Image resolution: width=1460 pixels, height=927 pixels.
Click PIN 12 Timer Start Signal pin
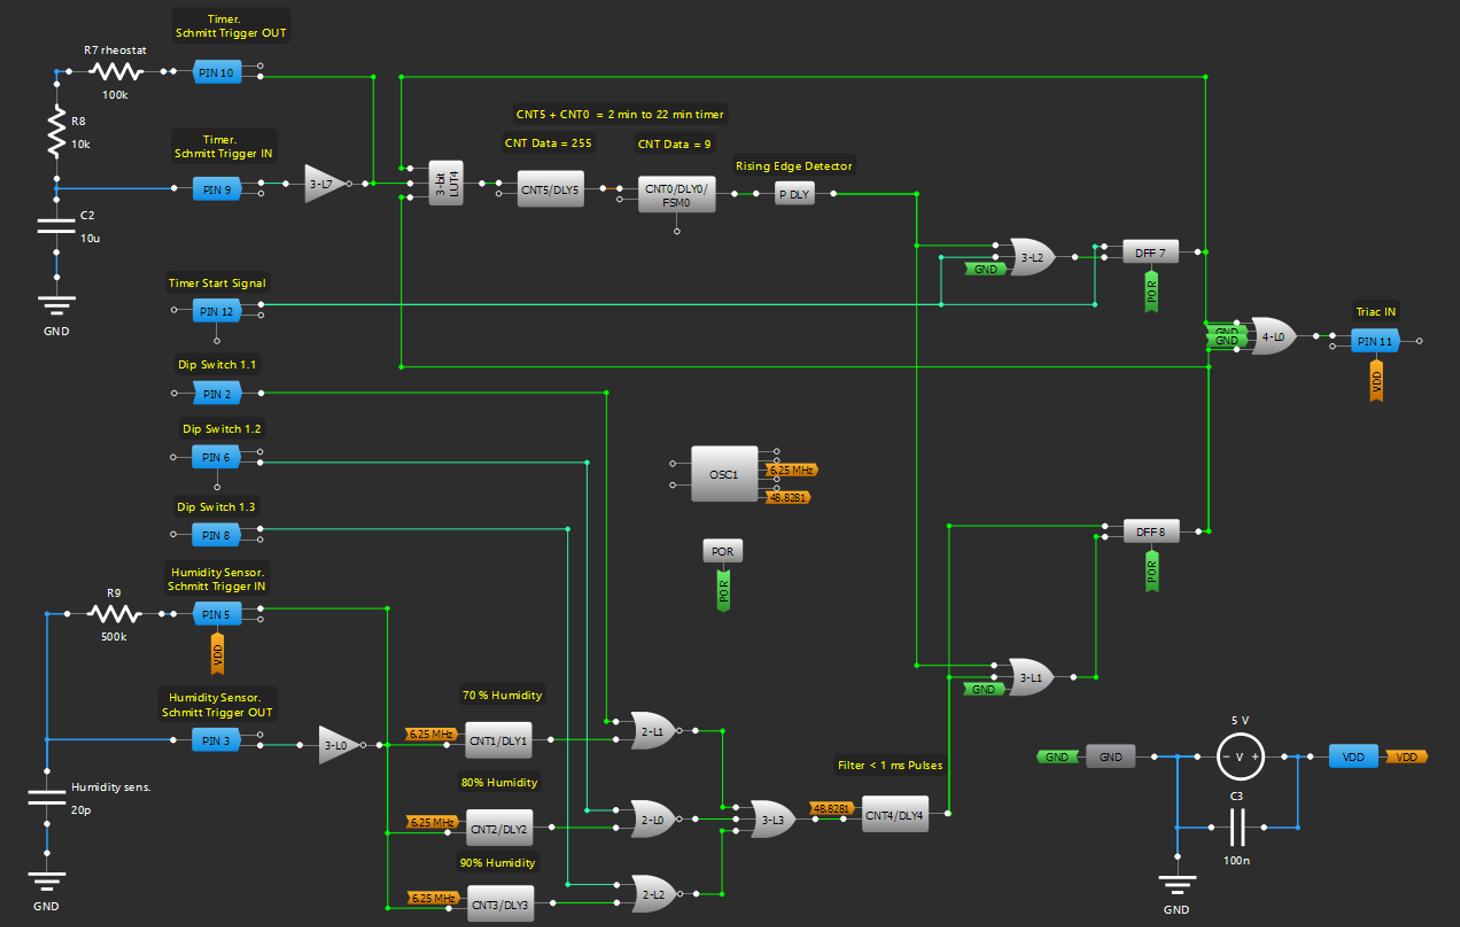[217, 311]
